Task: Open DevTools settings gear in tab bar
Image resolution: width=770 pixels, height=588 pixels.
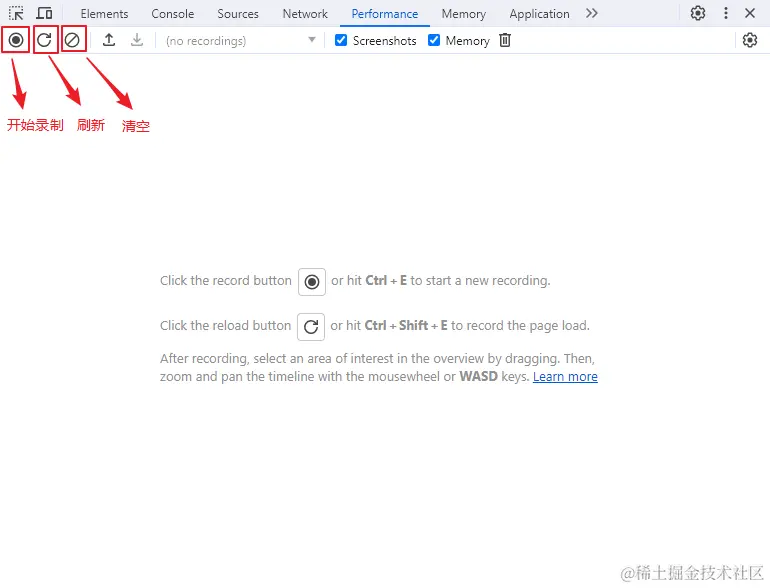Action: tap(698, 13)
